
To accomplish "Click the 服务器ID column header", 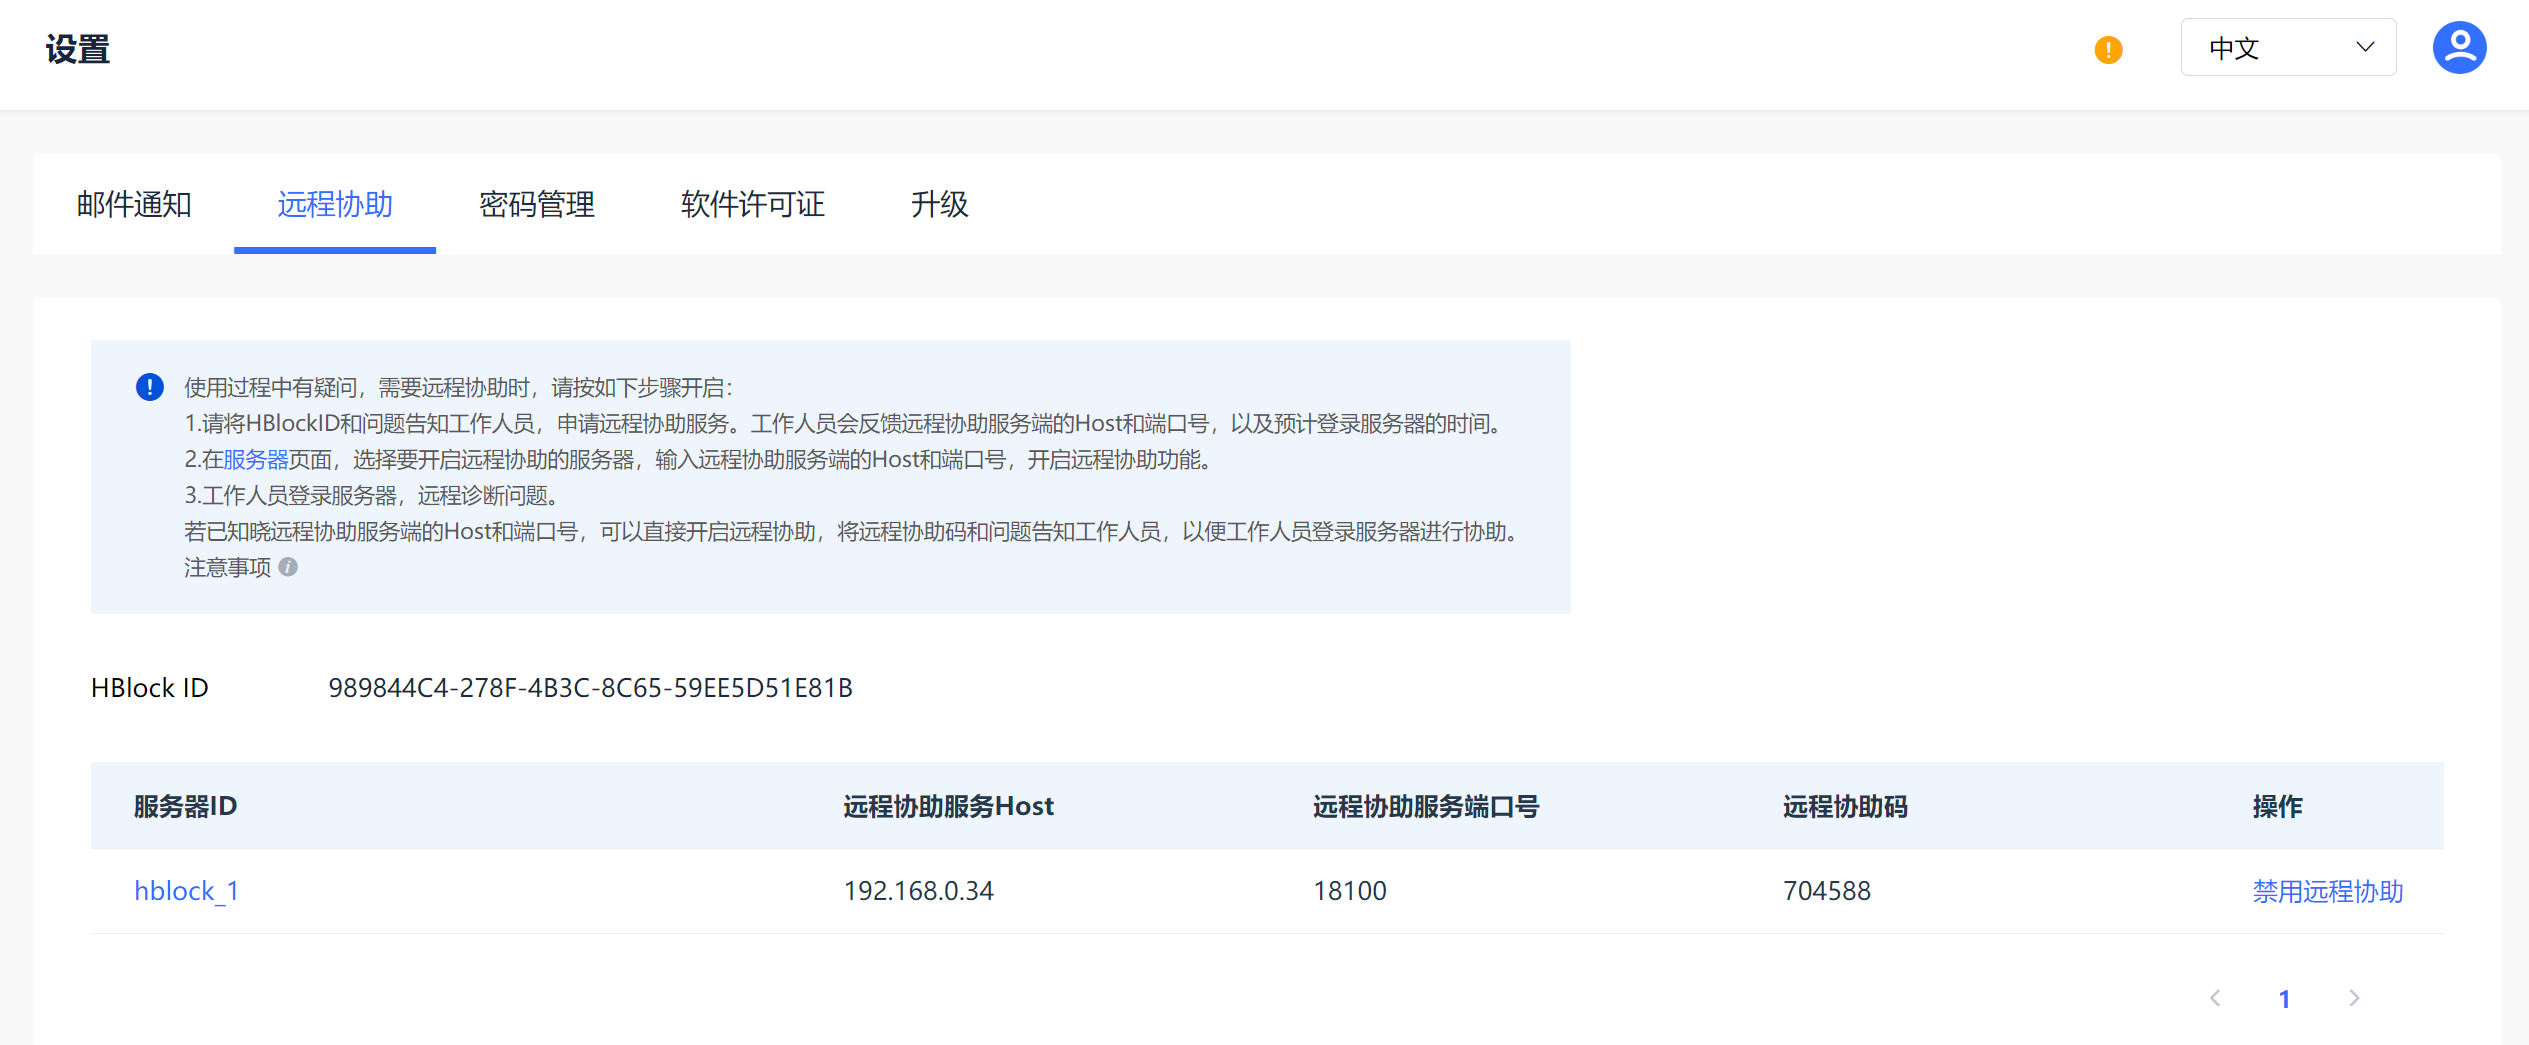I will [x=185, y=806].
